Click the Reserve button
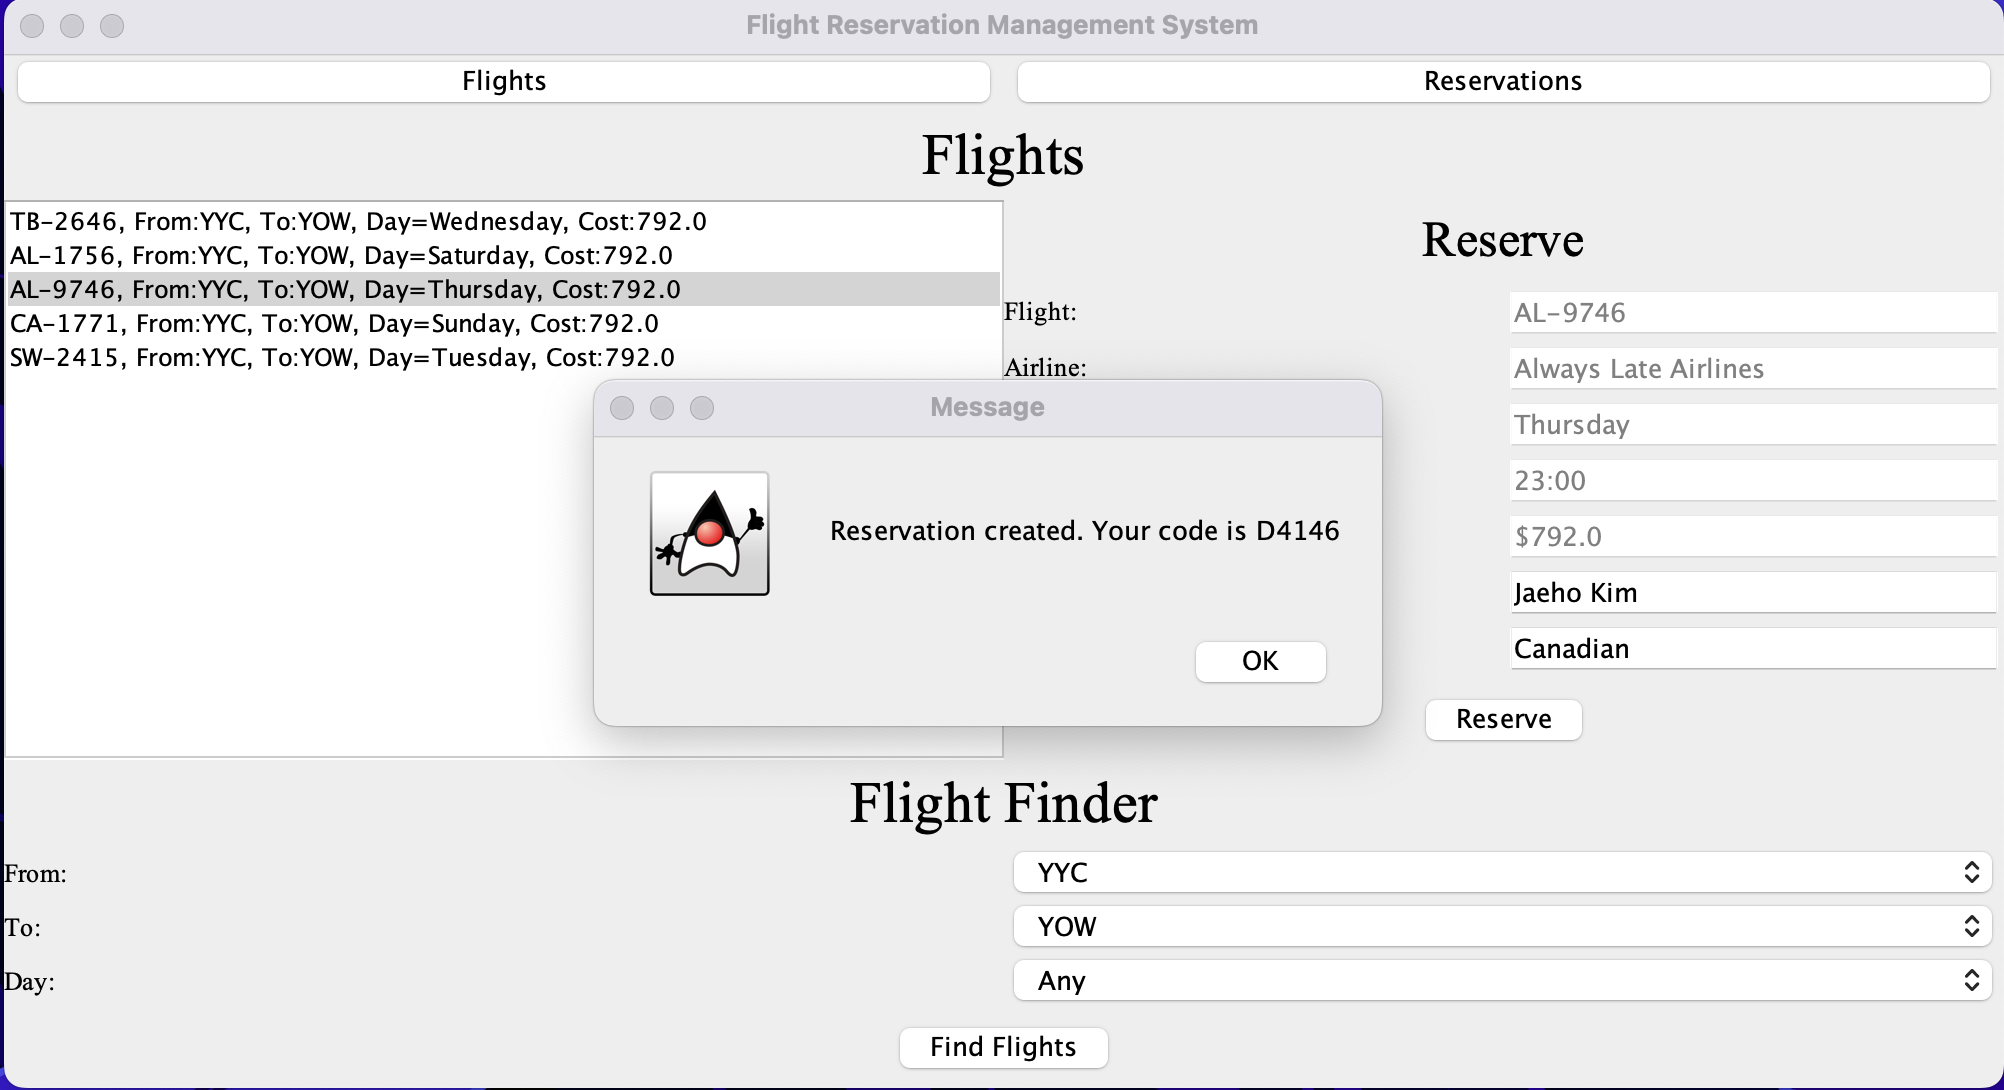This screenshot has width=2004, height=1090. [x=1503, y=719]
